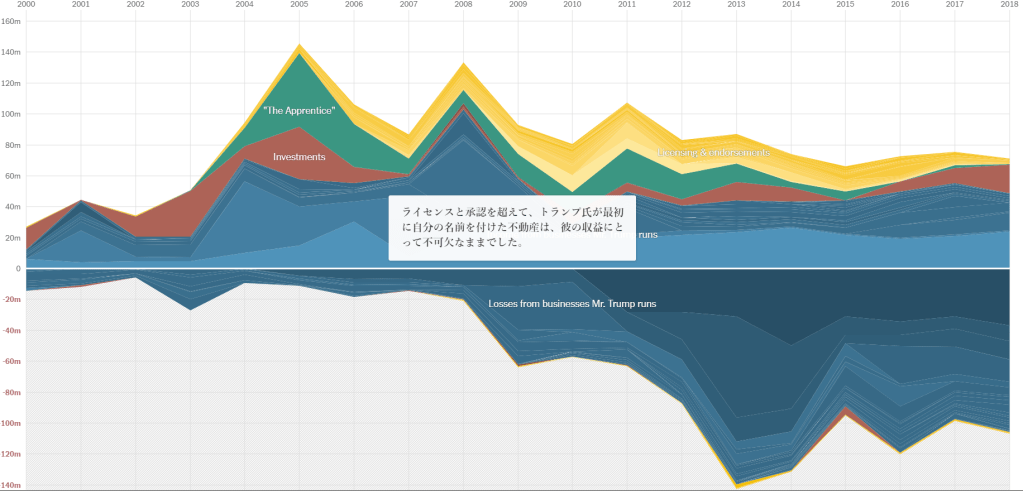Select the 2015 year marker

point(845,5)
